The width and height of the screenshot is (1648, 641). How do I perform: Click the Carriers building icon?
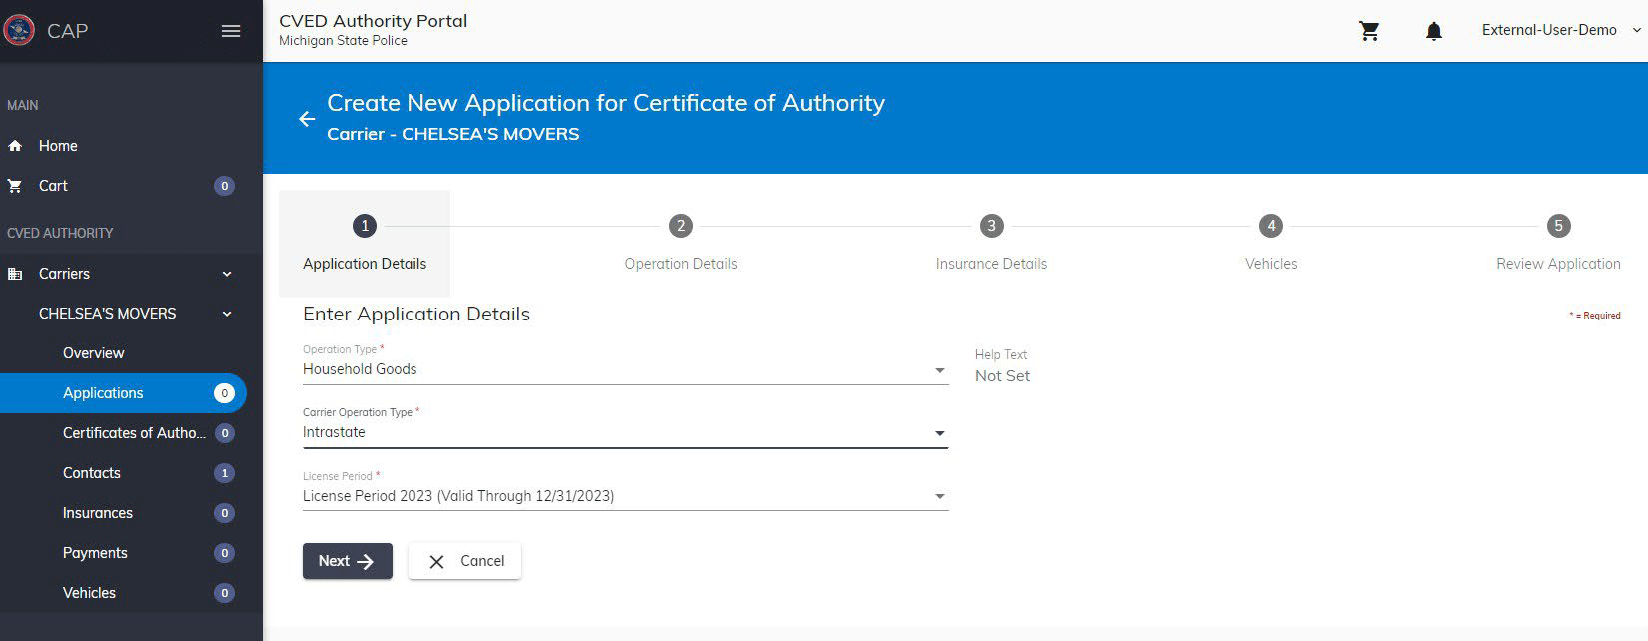pyautogui.click(x=15, y=274)
